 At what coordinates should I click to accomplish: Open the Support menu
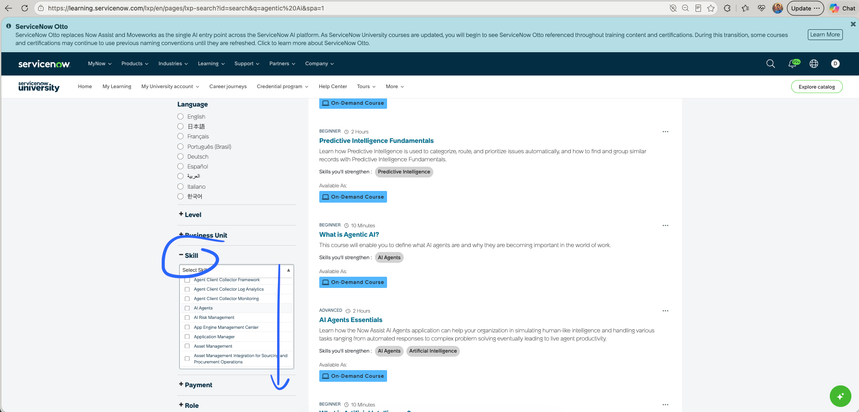tap(247, 64)
